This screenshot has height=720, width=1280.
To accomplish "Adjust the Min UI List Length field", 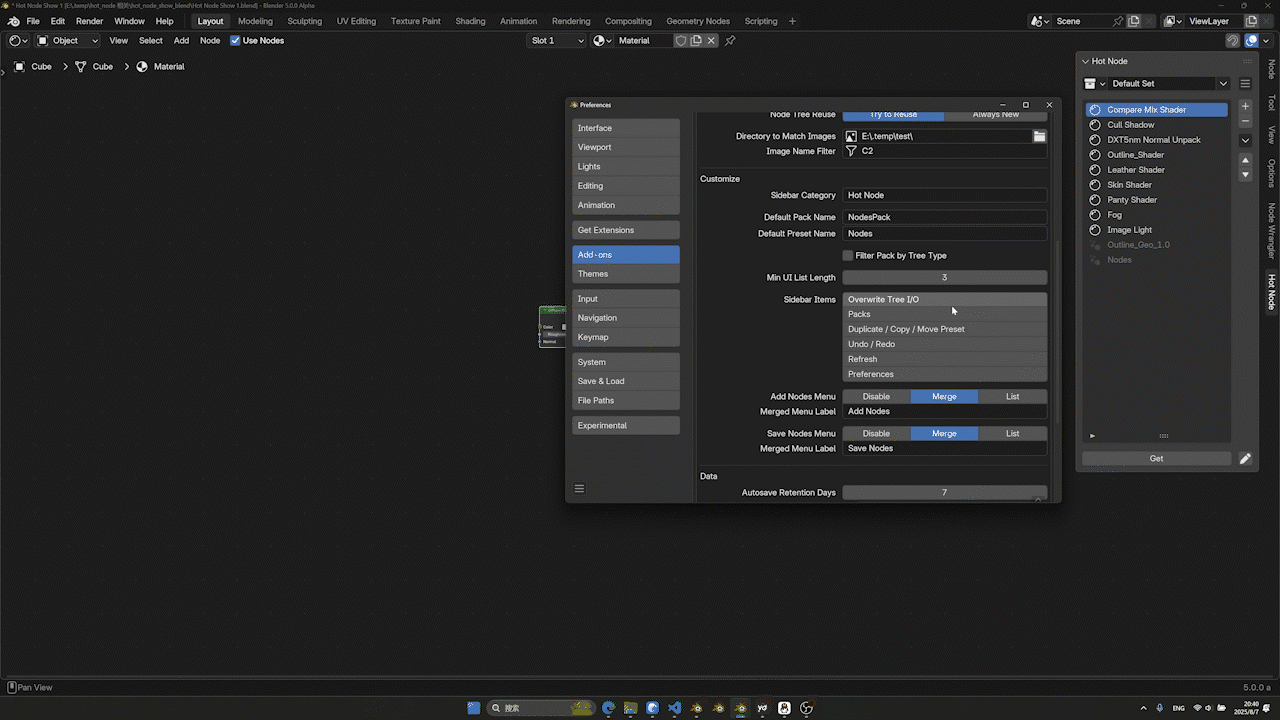I will tap(945, 278).
